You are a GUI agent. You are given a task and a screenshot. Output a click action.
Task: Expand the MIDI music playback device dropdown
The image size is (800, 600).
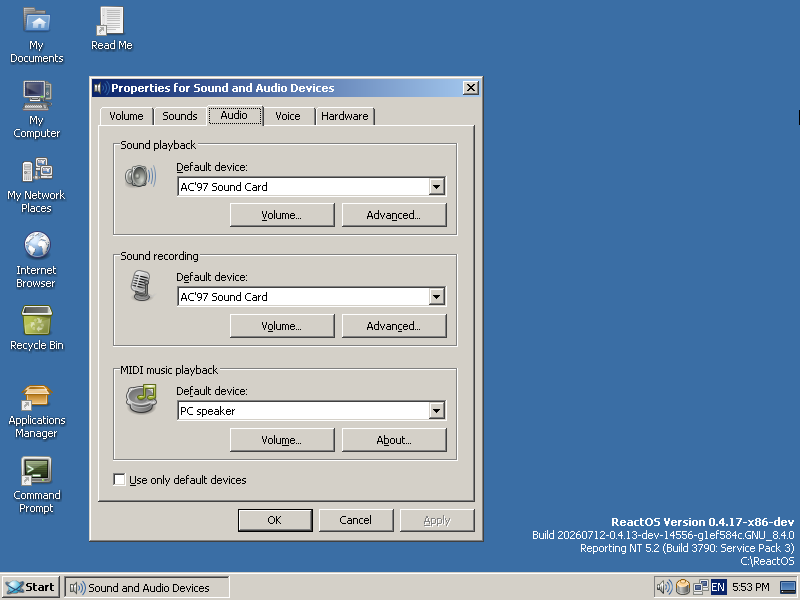coord(436,411)
